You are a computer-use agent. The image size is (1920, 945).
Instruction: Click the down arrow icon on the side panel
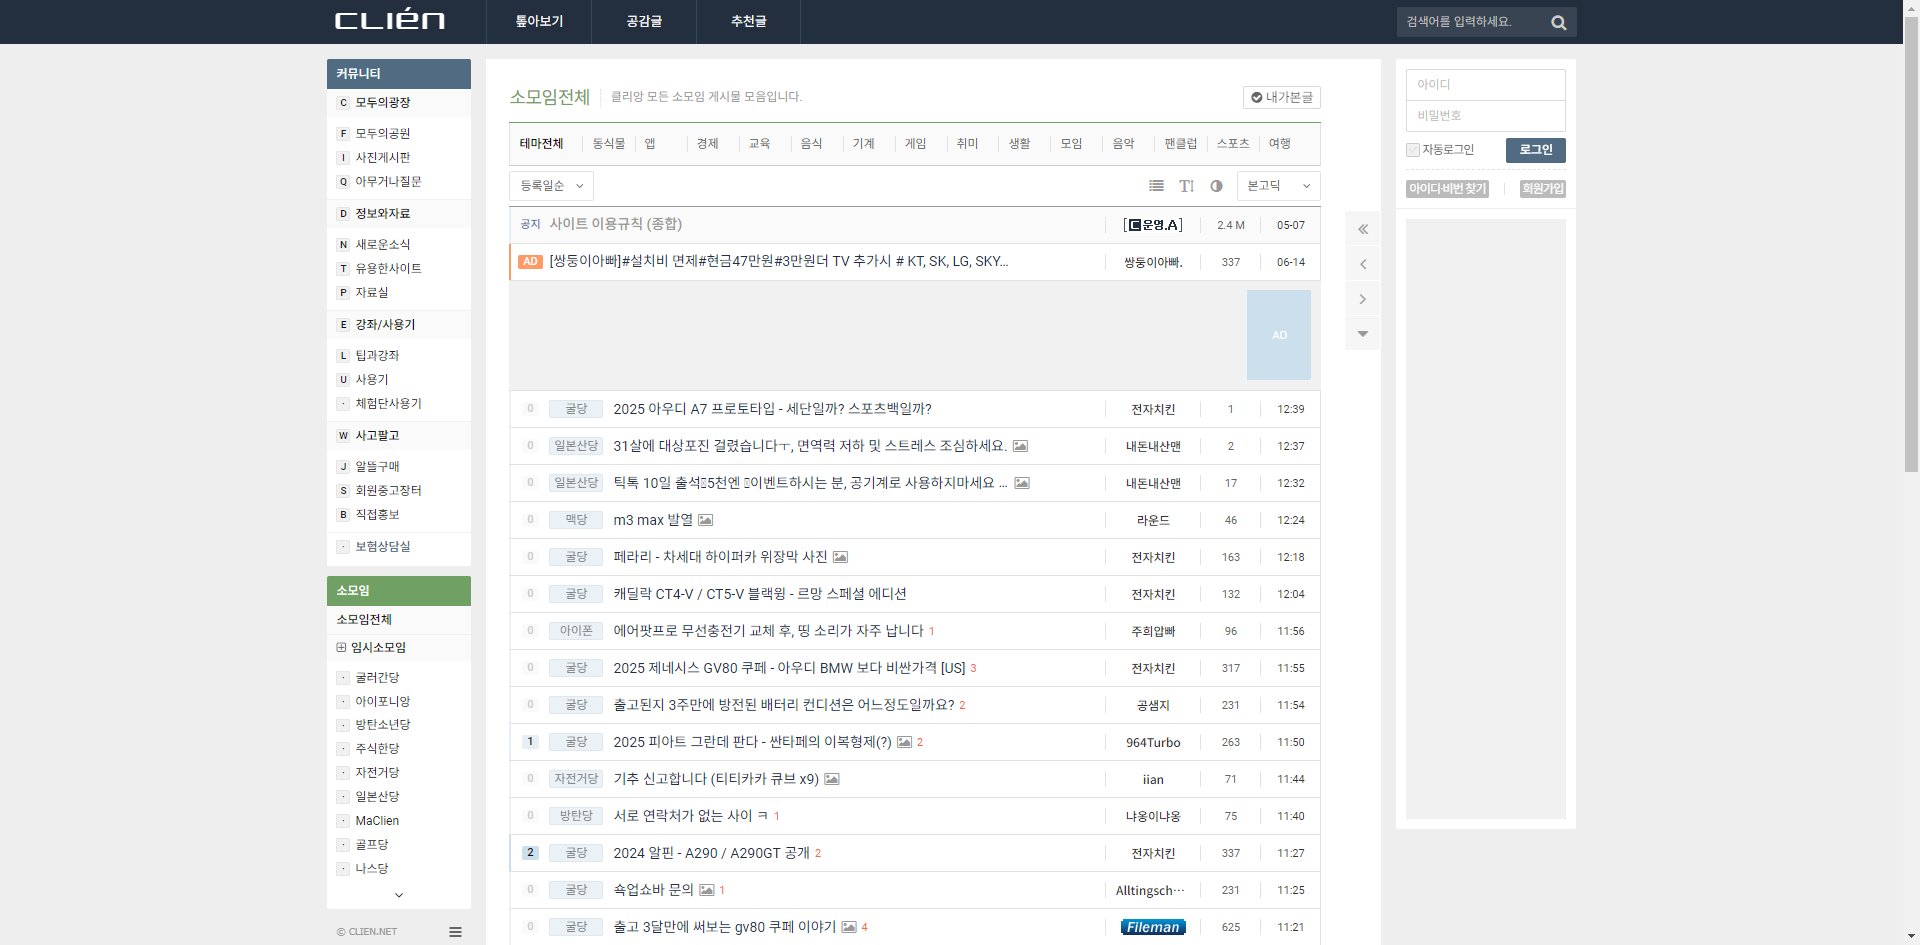(x=1362, y=333)
